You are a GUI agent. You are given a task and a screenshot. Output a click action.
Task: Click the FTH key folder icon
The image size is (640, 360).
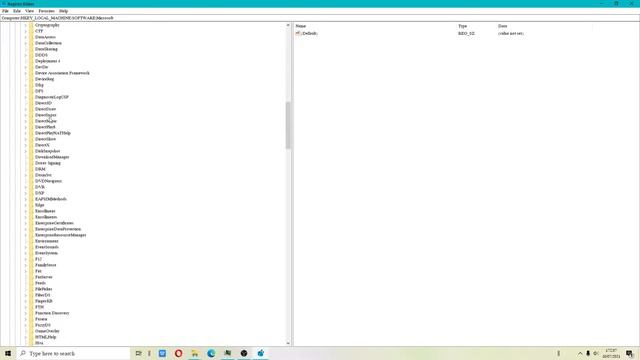[x=31, y=307]
